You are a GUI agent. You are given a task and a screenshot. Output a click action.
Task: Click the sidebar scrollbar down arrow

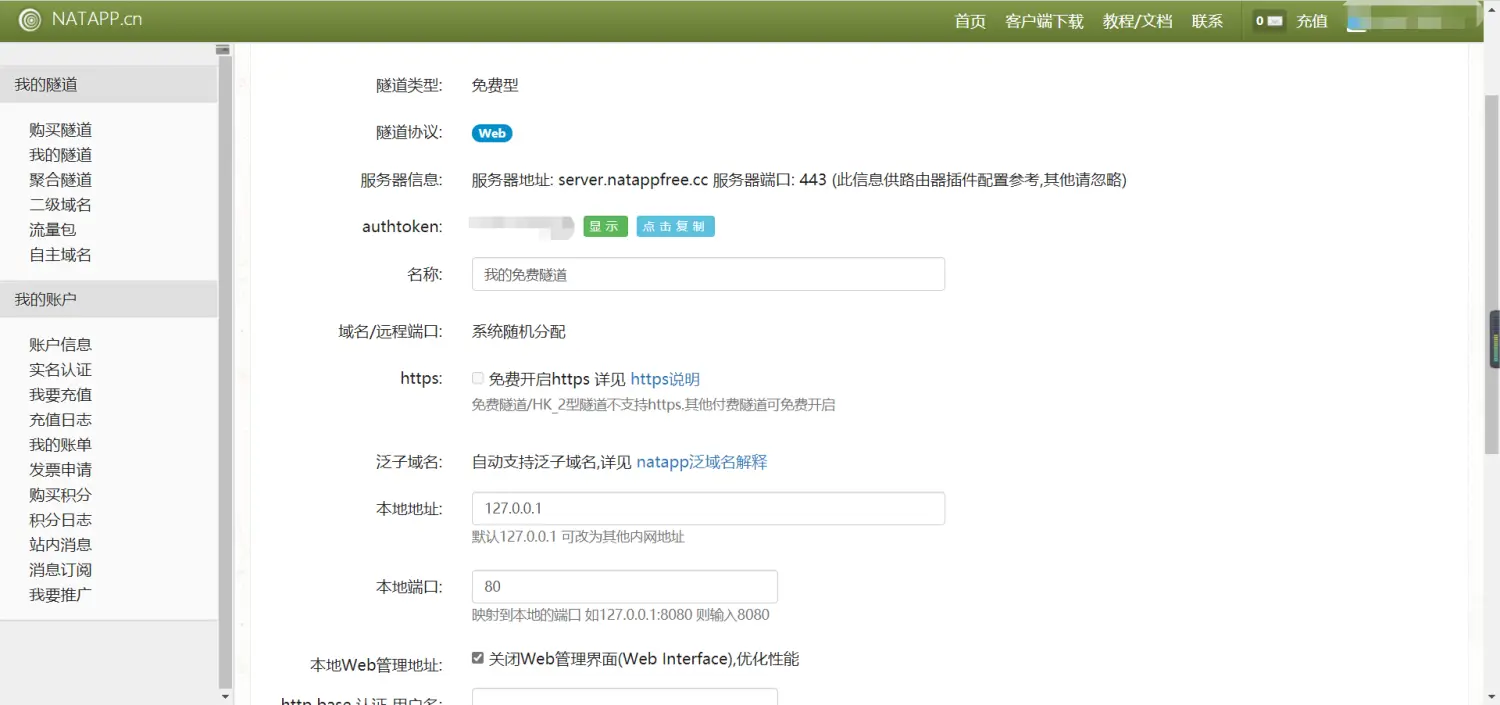click(225, 697)
